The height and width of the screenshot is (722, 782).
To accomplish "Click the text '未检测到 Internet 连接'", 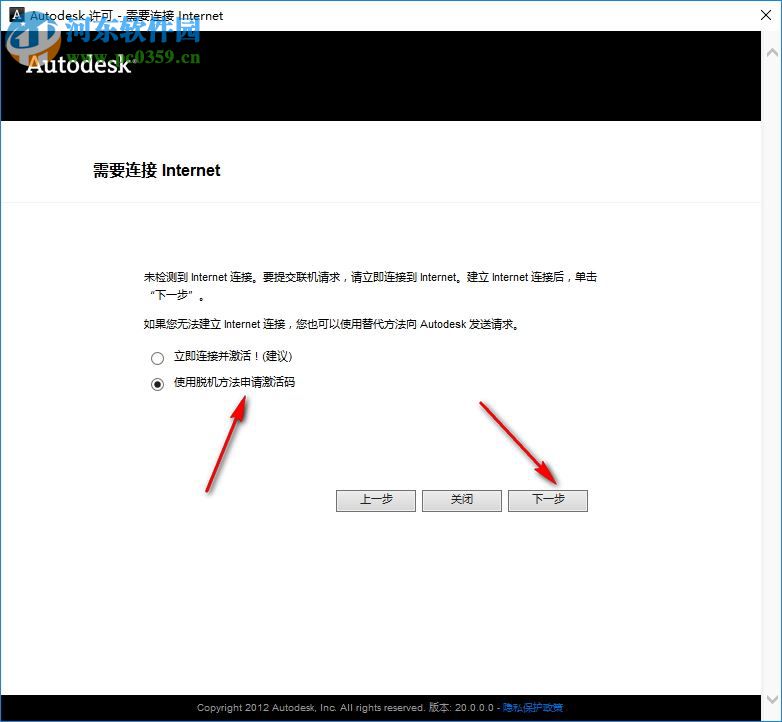I will [200, 277].
